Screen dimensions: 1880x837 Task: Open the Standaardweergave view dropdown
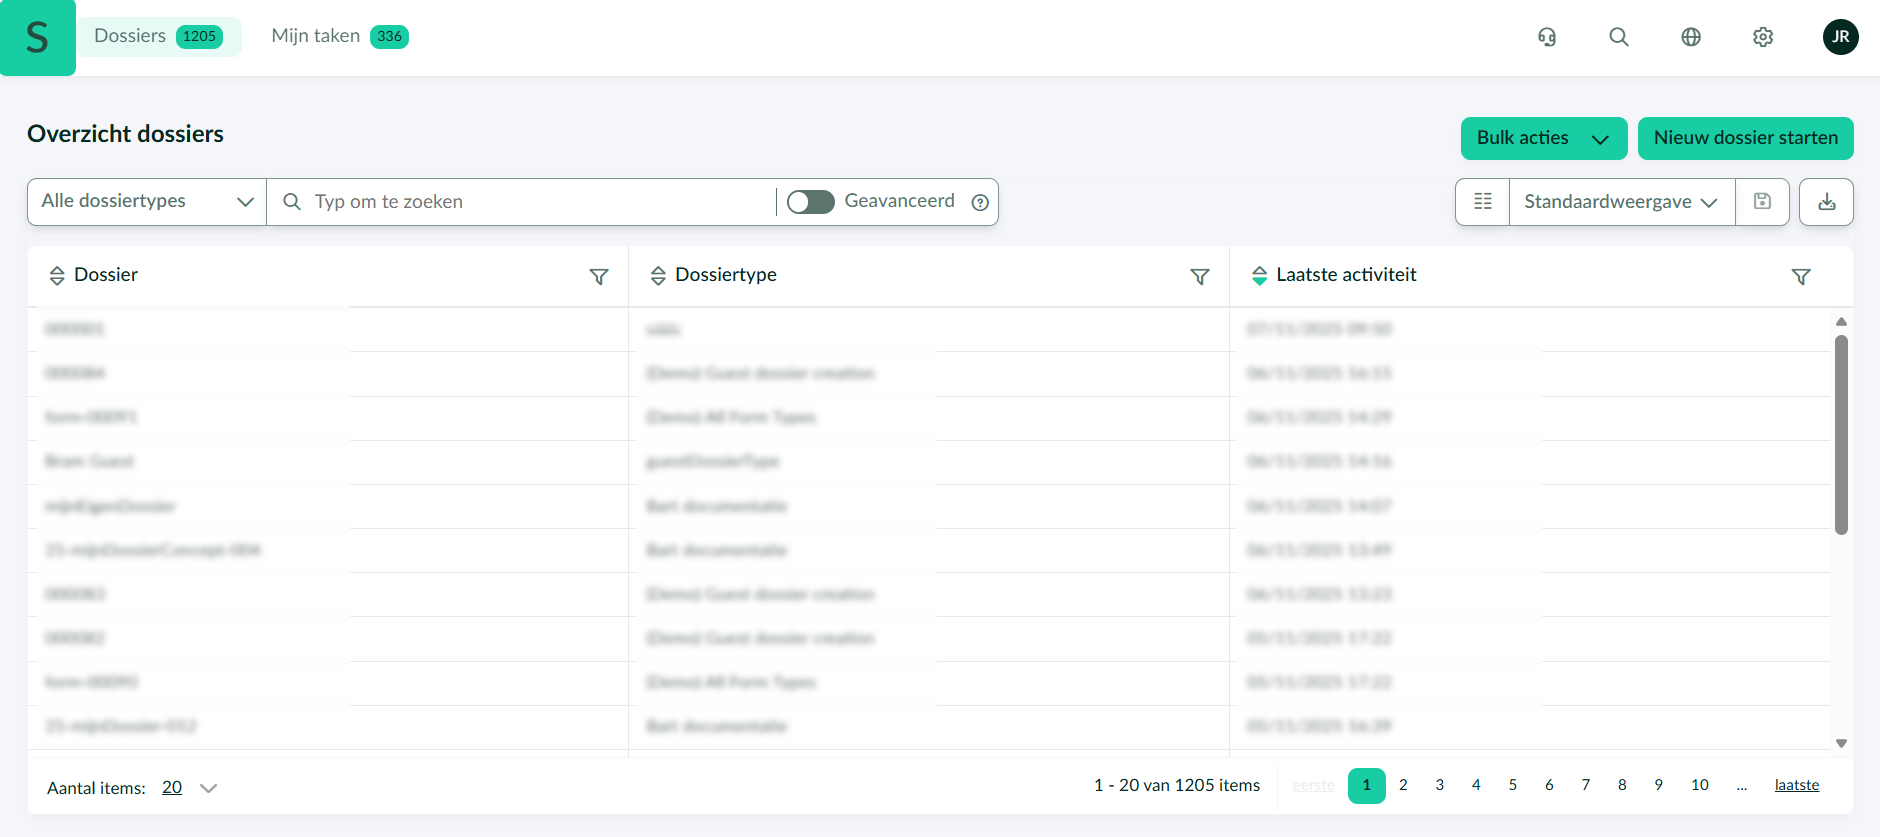tap(1621, 202)
